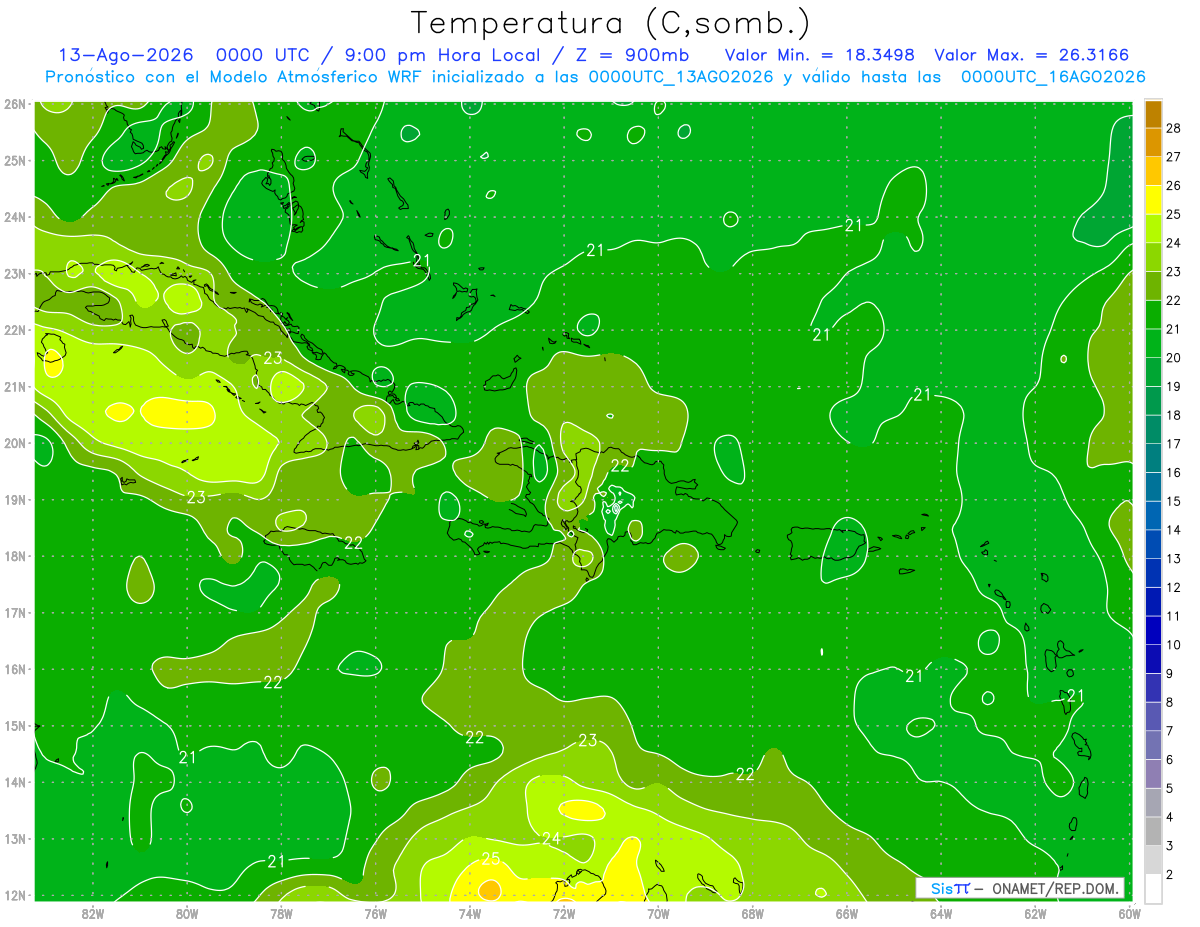Click the '80W' longitude axis label
Screen dimensions: 1200x927
click(x=187, y=912)
